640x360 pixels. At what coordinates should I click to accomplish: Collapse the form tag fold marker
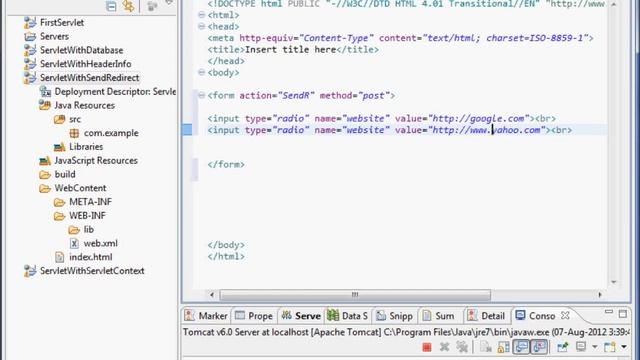(201, 95)
